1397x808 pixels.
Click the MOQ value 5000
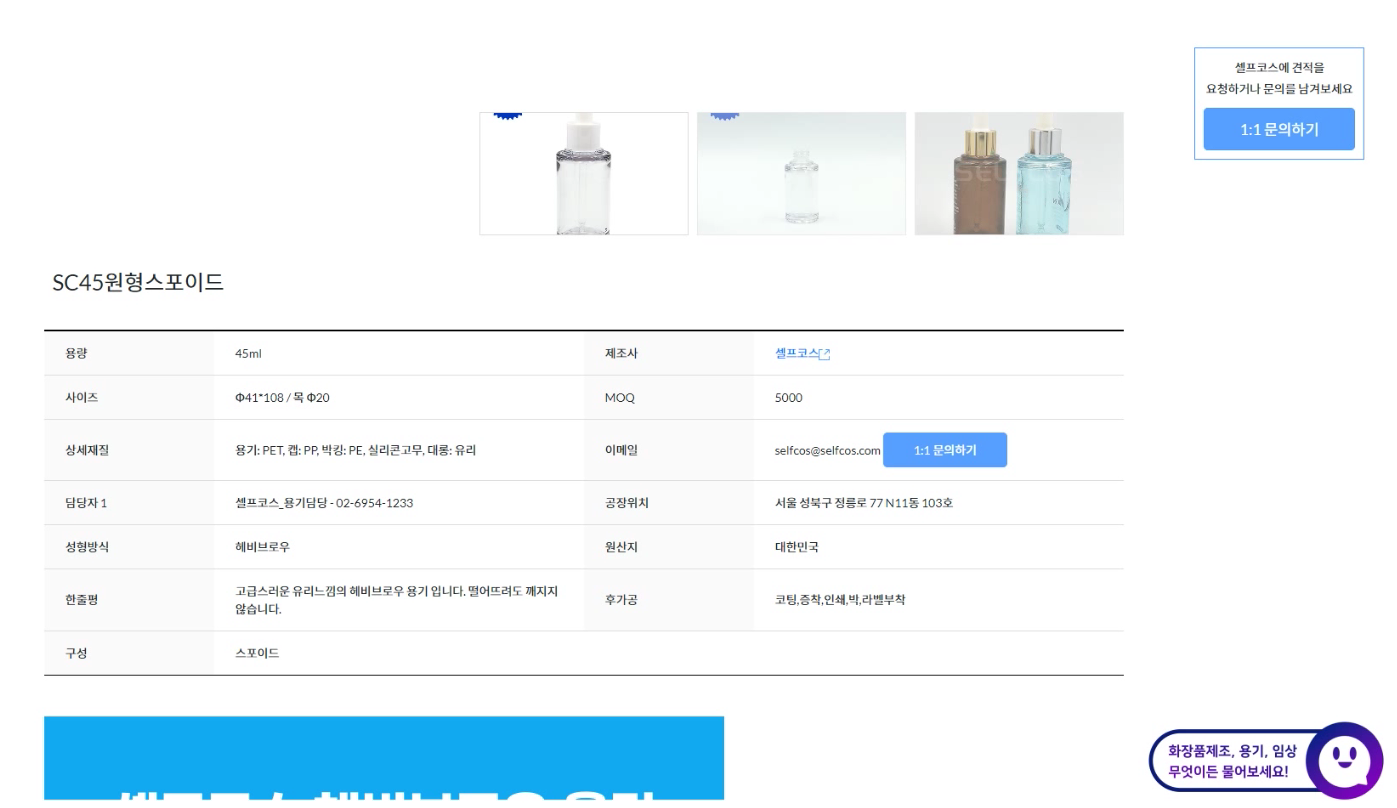(788, 398)
